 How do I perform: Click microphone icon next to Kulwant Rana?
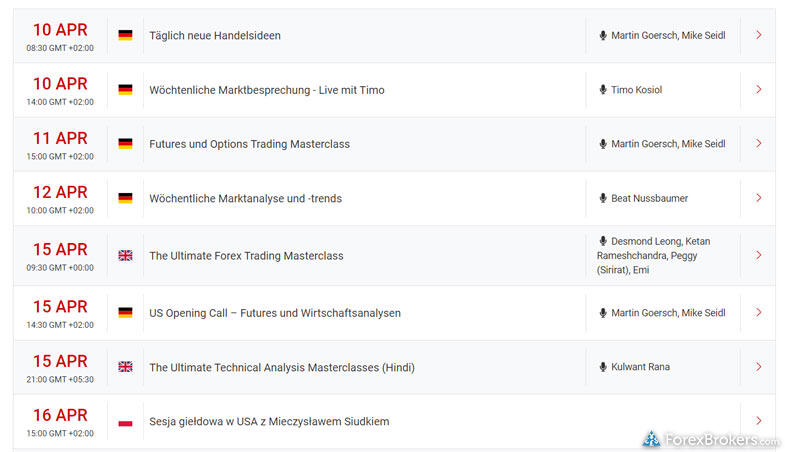click(603, 367)
